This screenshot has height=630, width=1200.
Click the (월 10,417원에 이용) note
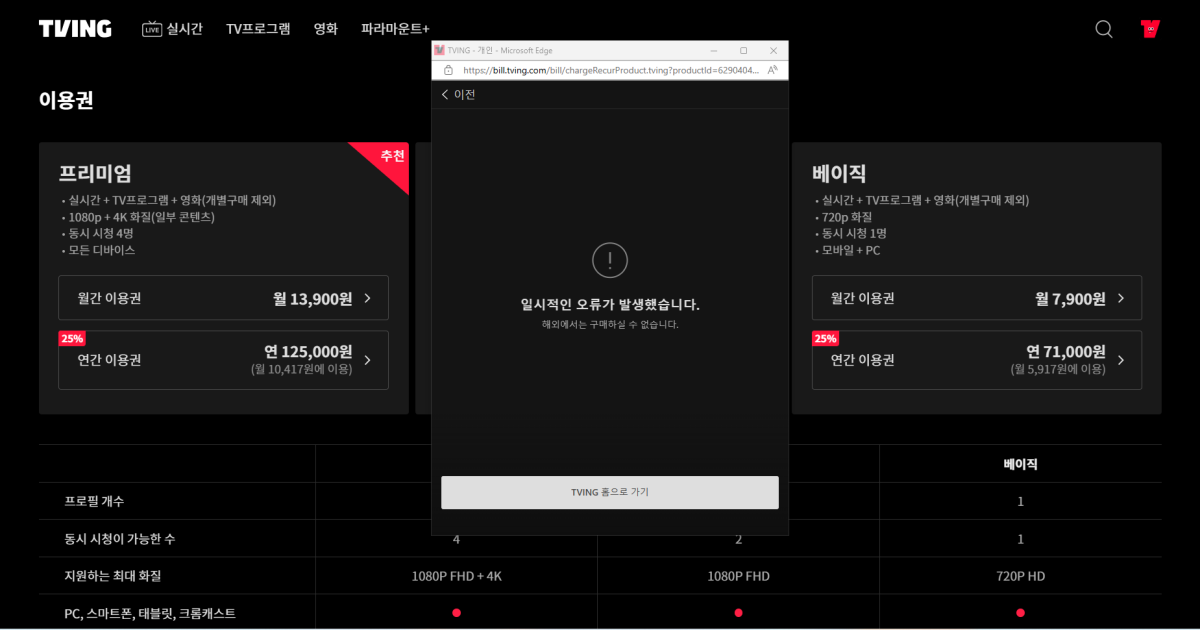pyautogui.click(x=301, y=369)
